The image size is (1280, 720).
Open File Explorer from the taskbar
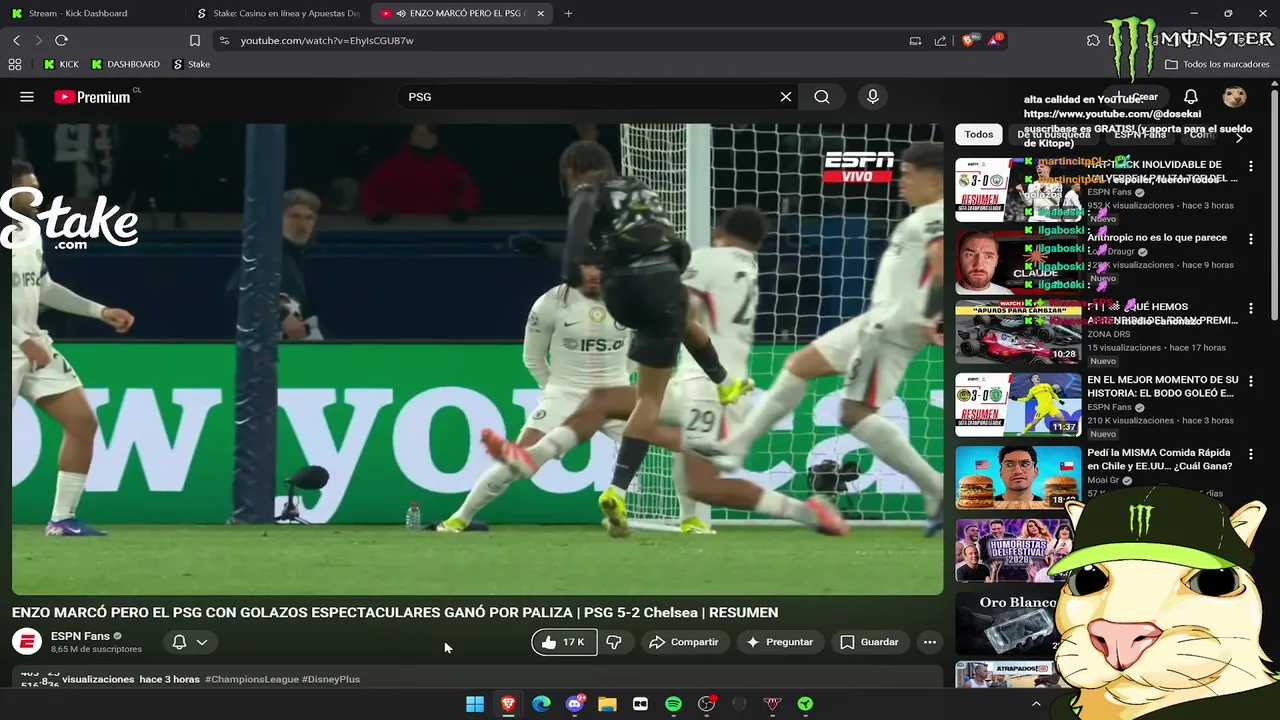click(x=607, y=704)
